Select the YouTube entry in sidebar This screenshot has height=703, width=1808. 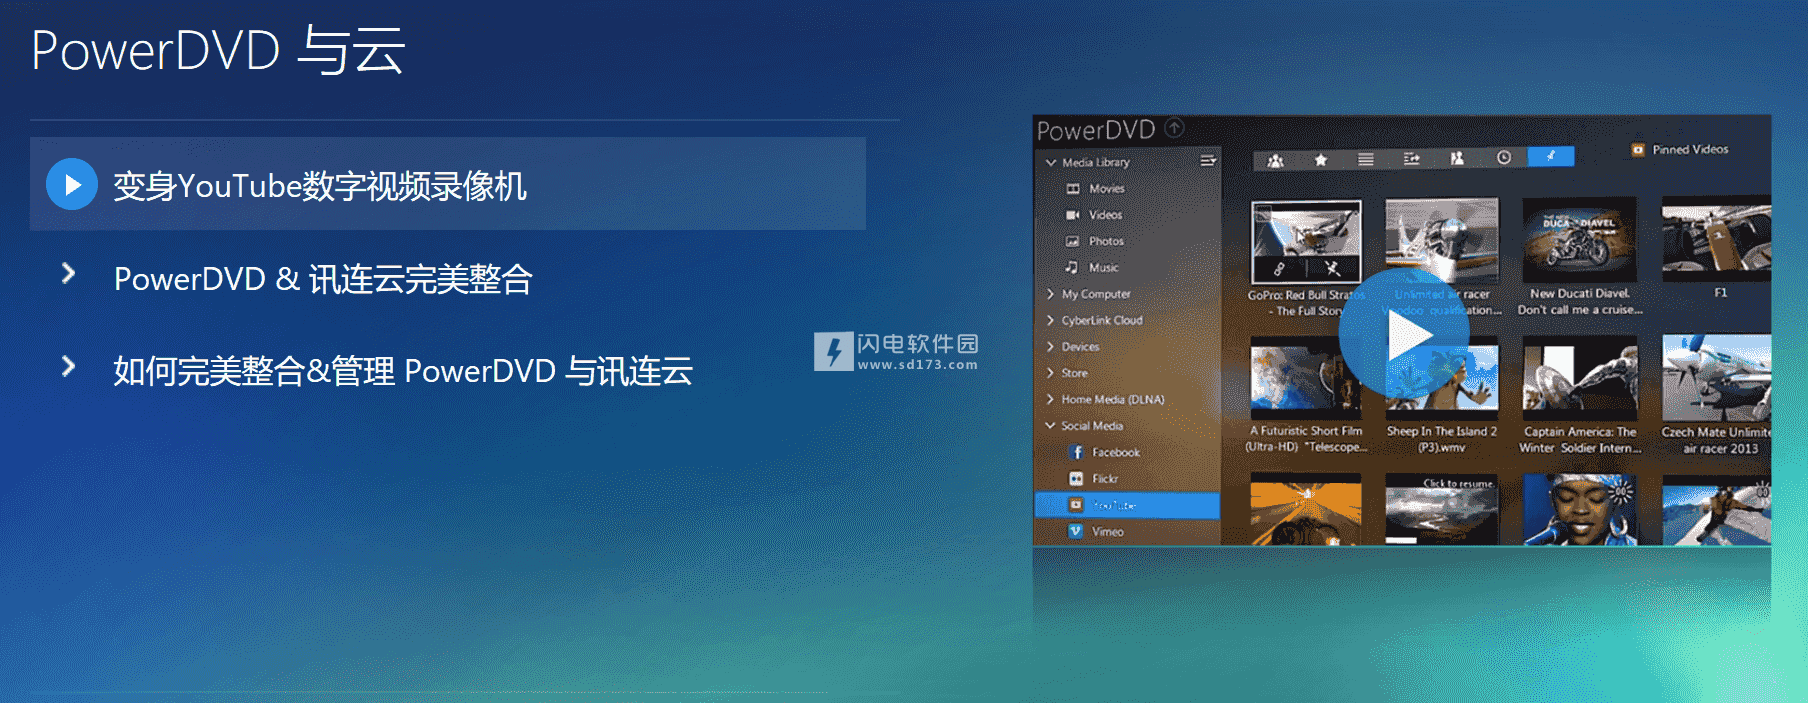1113,505
